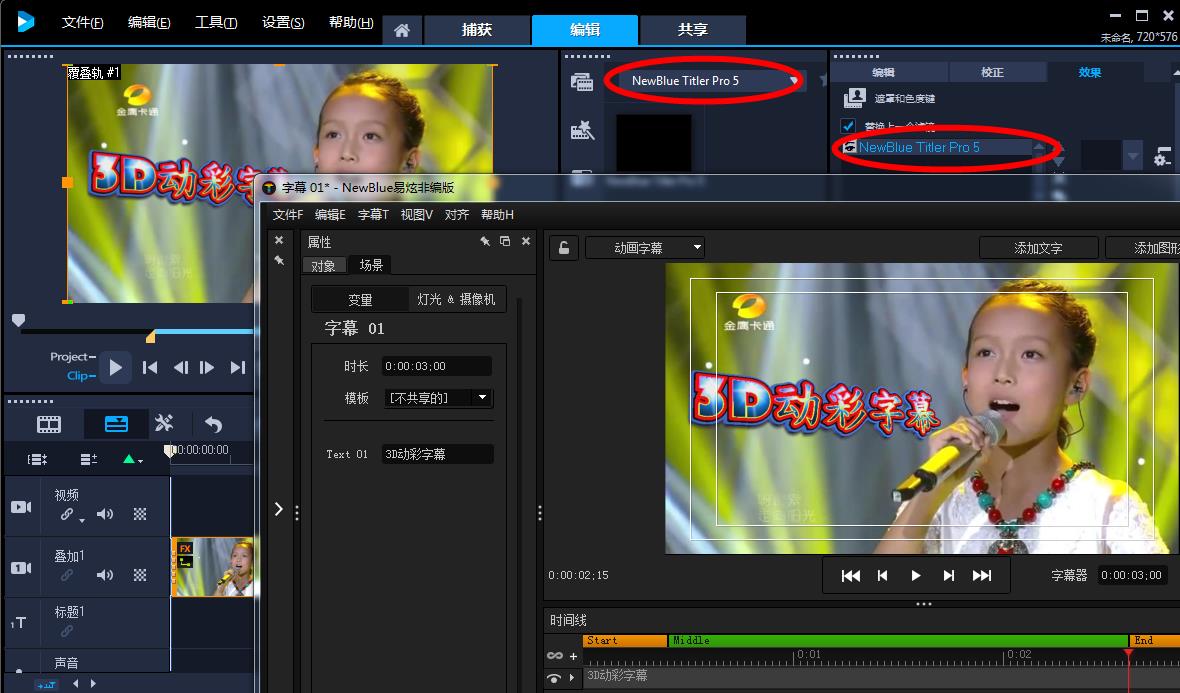1180x693 pixels.
Task: Switch to the 共享 step tab
Action: pyautogui.click(x=692, y=30)
